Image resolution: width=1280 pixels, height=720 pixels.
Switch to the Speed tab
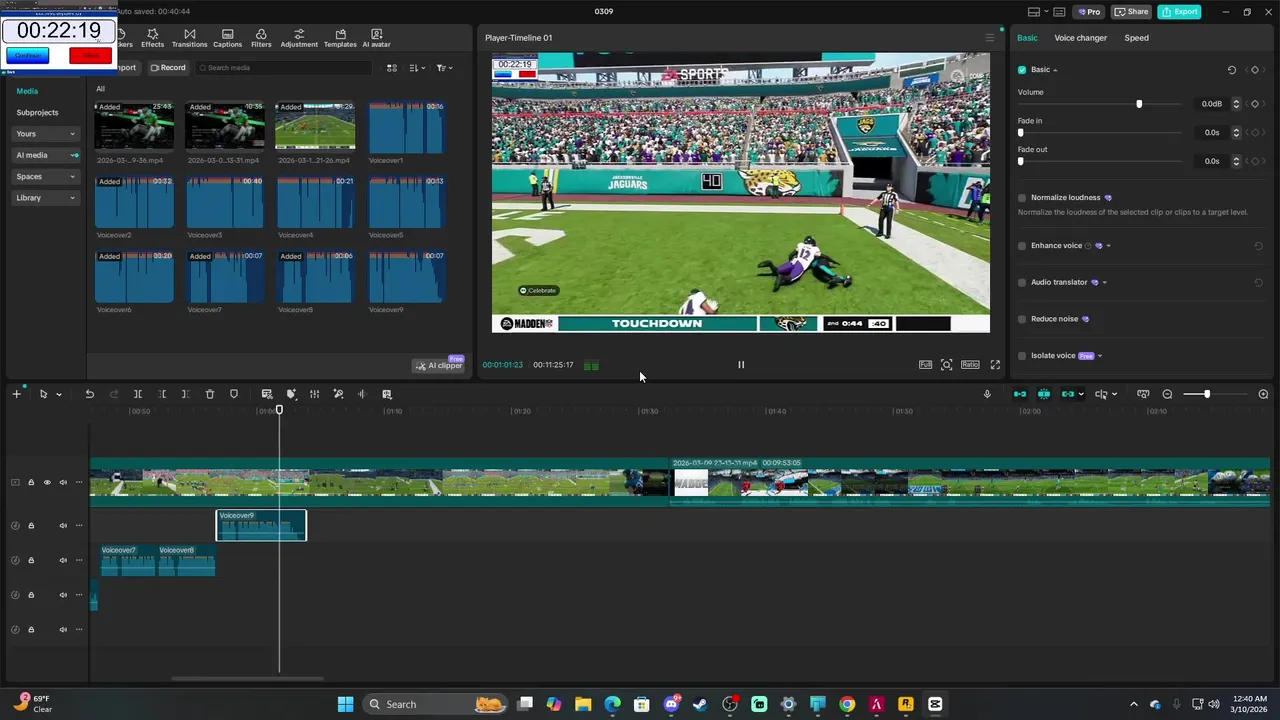[1136, 38]
